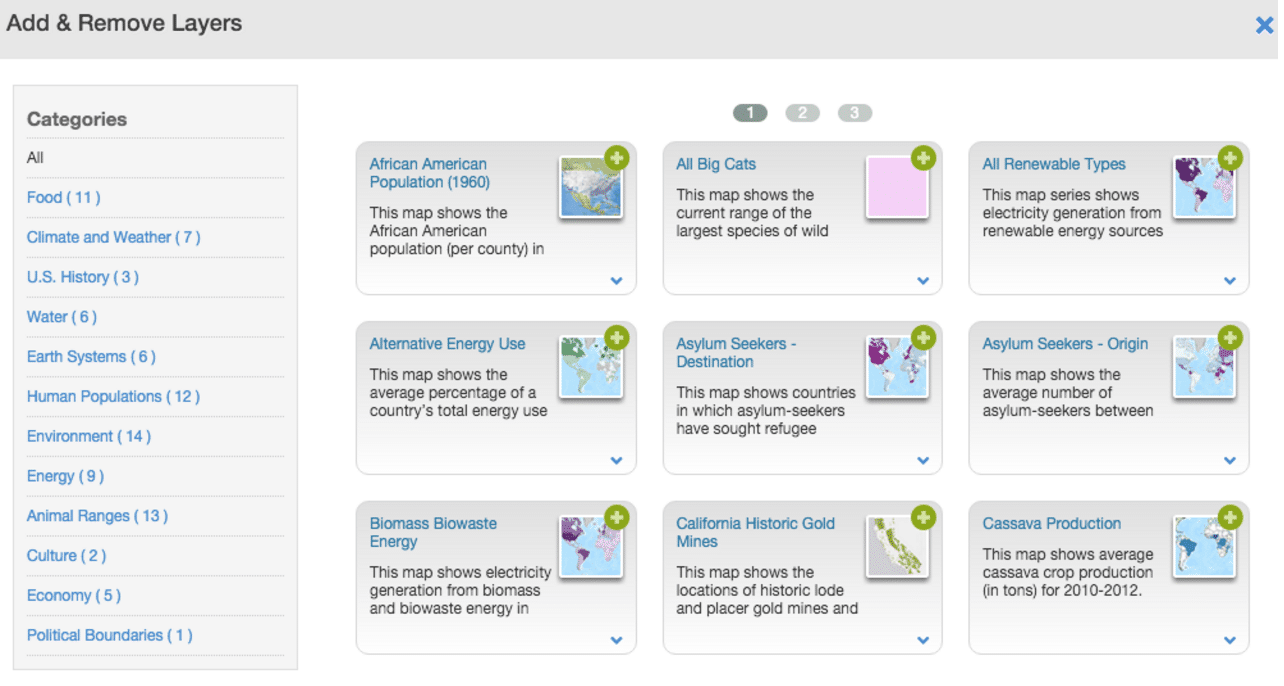Add the African American Population (1960) layer
This screenshot has height=686, width=1284.
616,158
